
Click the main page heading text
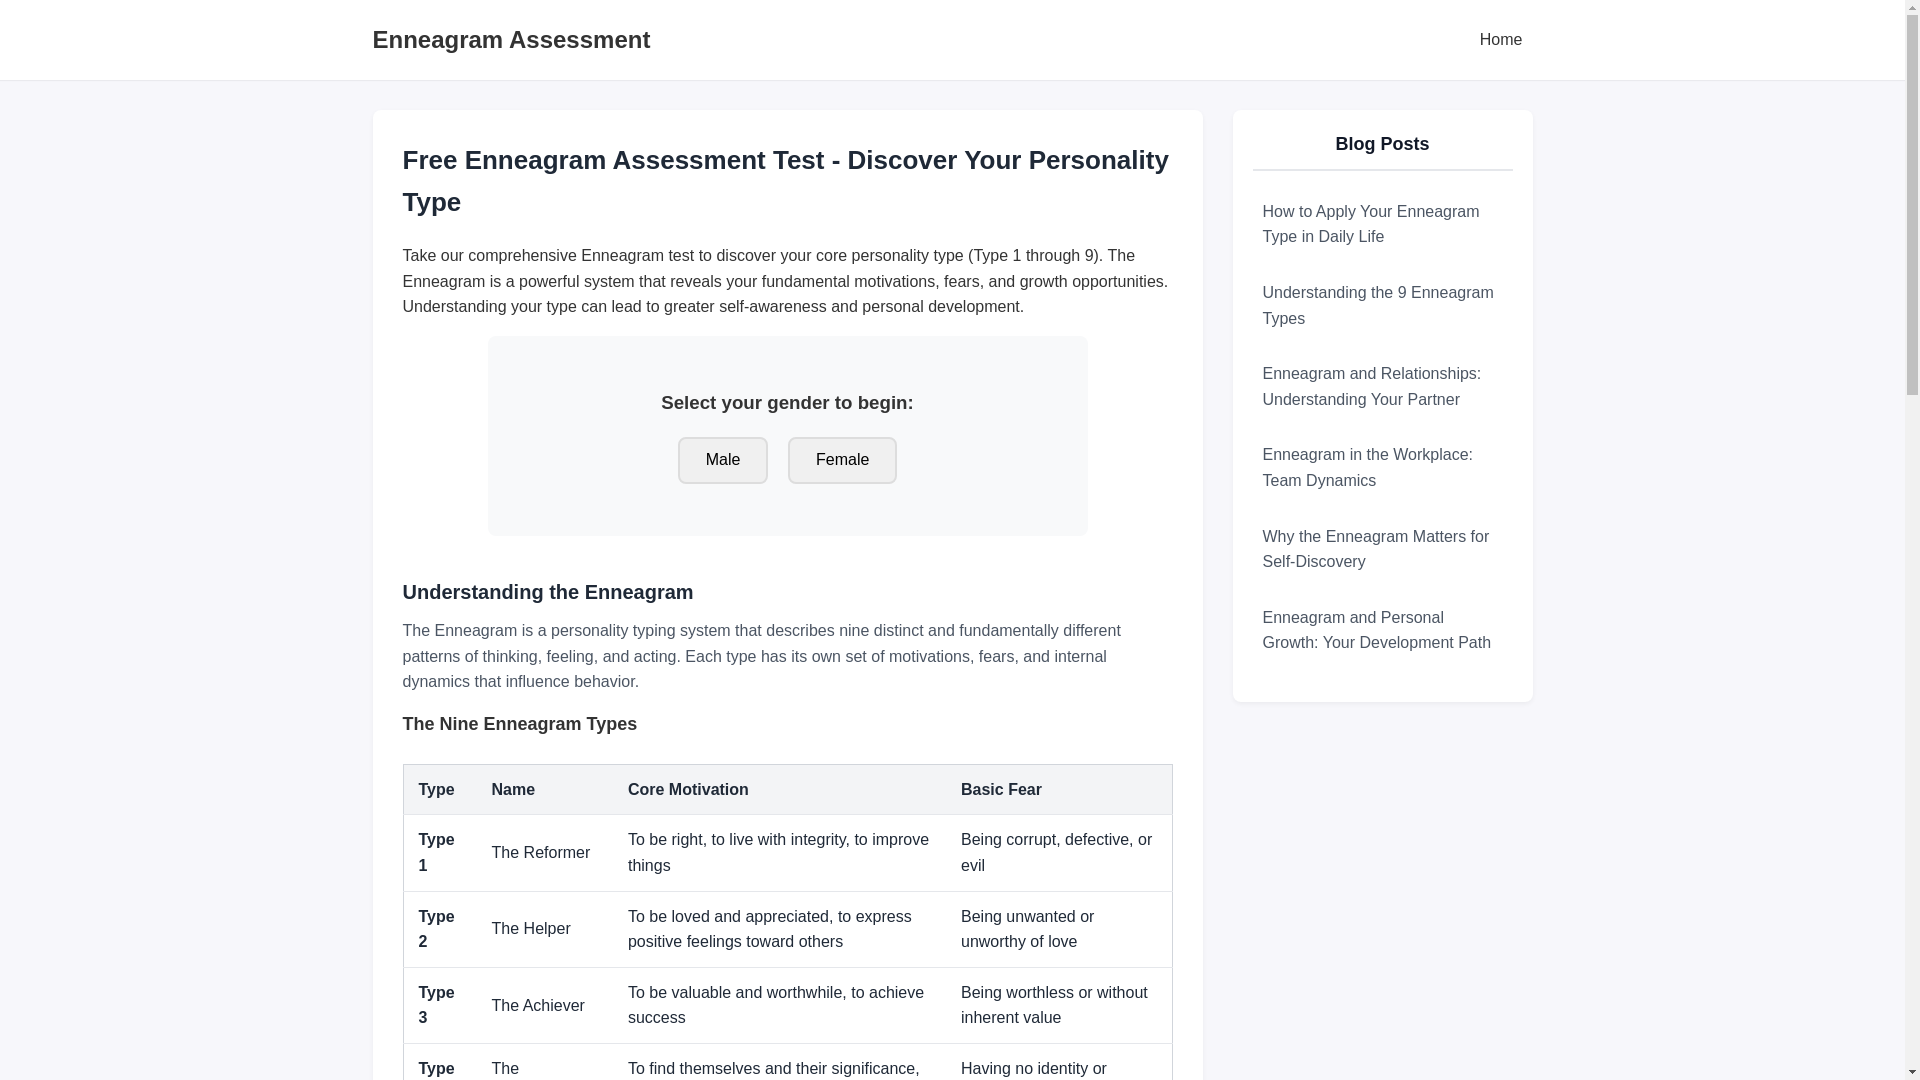point(786,181)
